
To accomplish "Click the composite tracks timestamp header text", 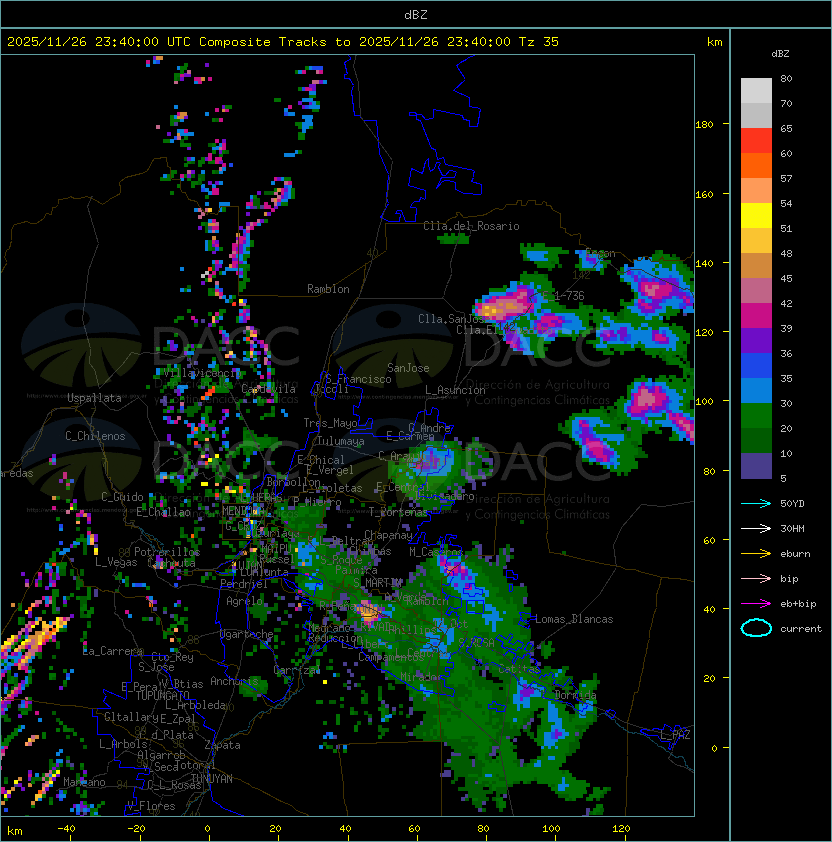I will (x=283, y=42).
